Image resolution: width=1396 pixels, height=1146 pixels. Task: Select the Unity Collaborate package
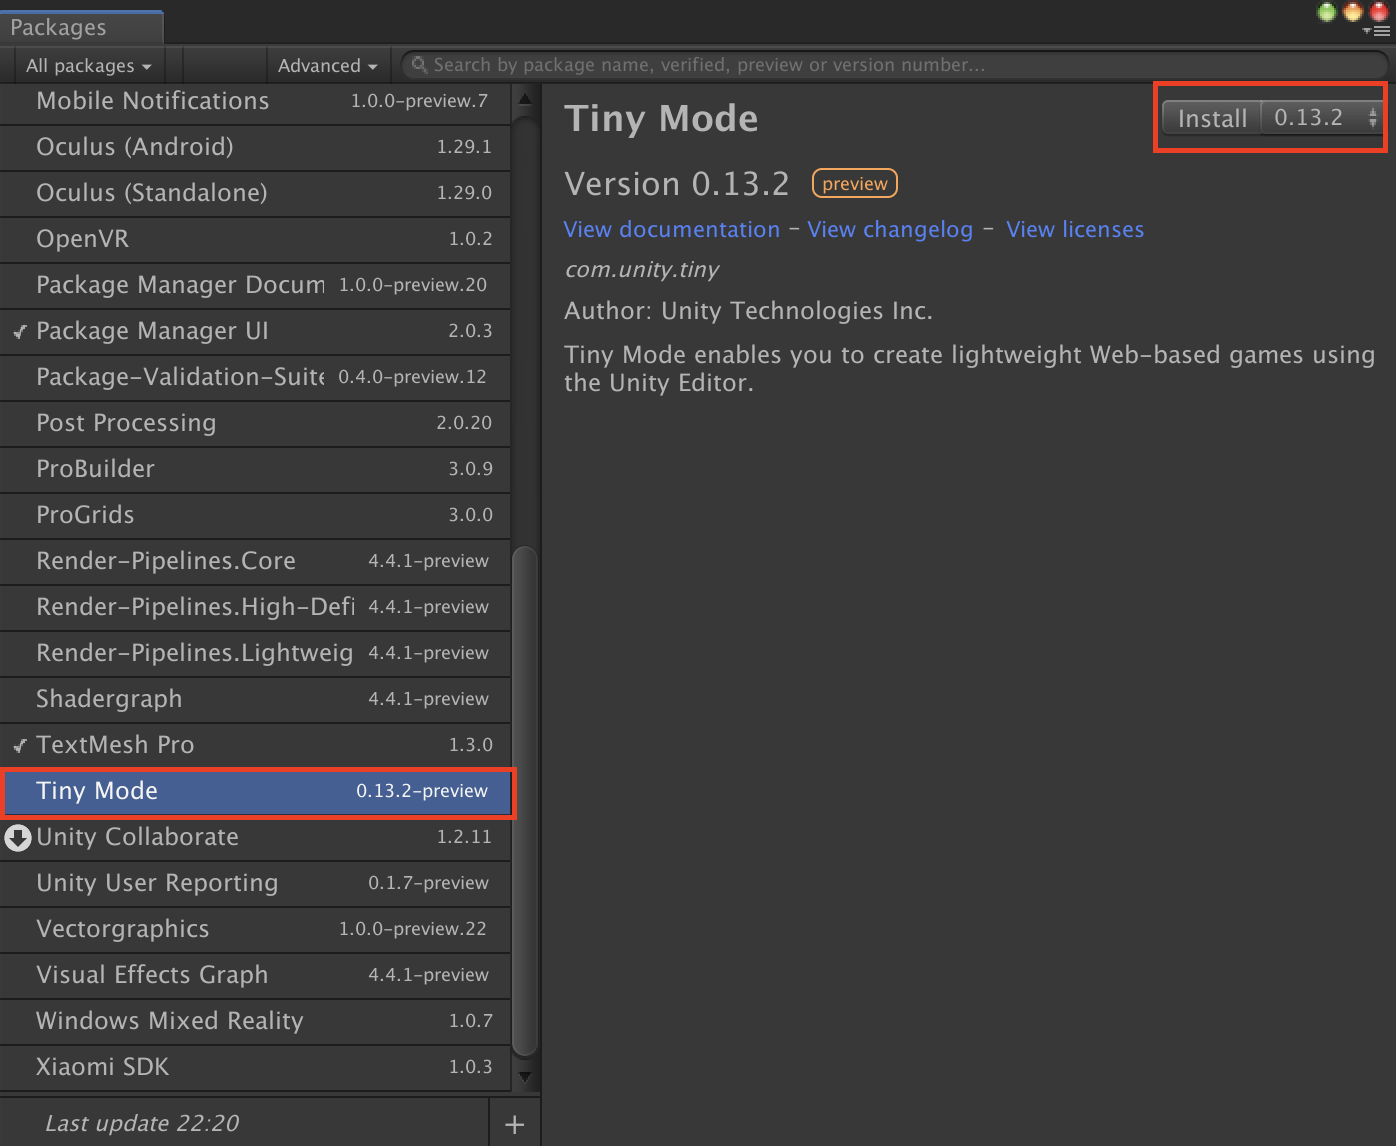click(255, 837)
